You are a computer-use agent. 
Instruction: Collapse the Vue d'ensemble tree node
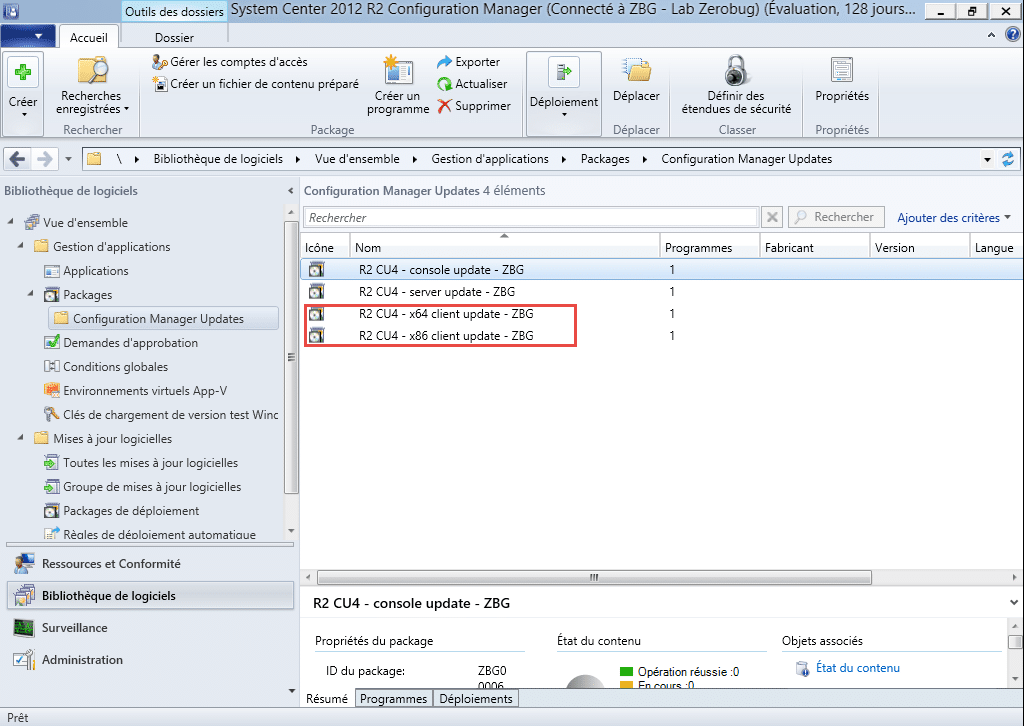point(11,222)
